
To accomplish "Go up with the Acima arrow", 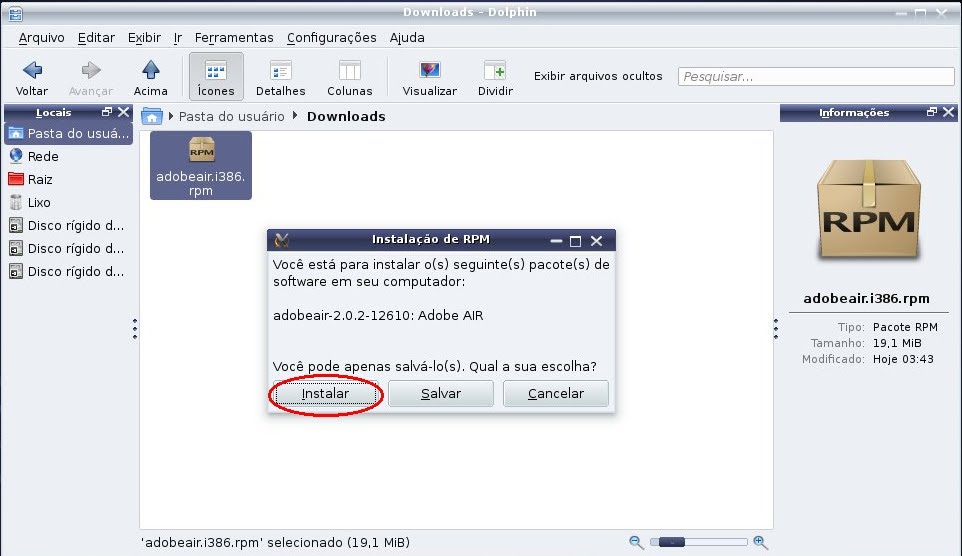I will click(x=151, y=77).
